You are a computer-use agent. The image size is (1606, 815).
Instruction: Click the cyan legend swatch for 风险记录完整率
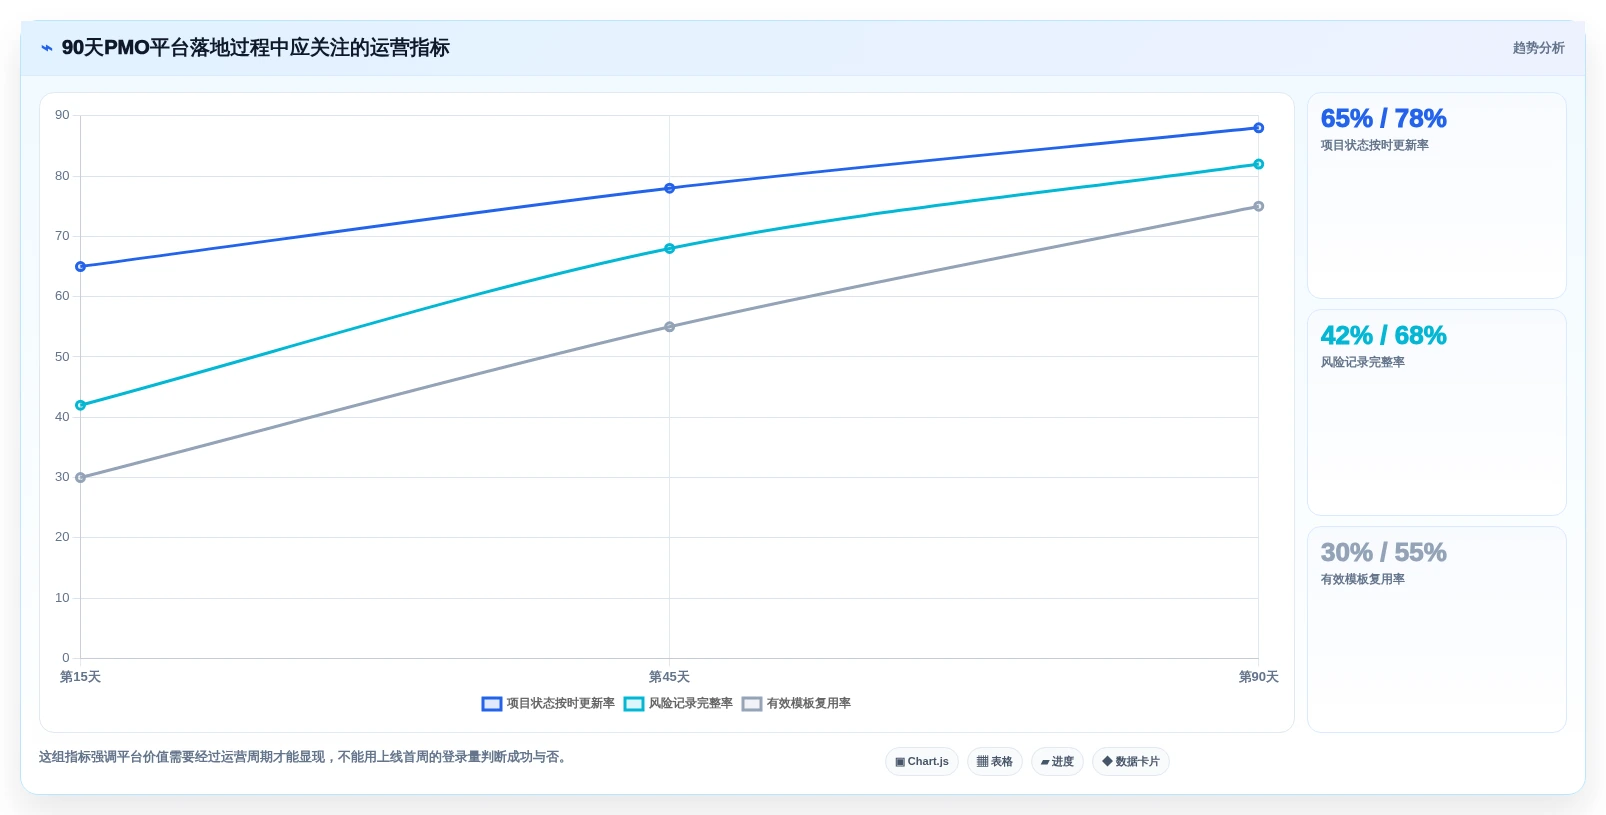pos(634,704)
